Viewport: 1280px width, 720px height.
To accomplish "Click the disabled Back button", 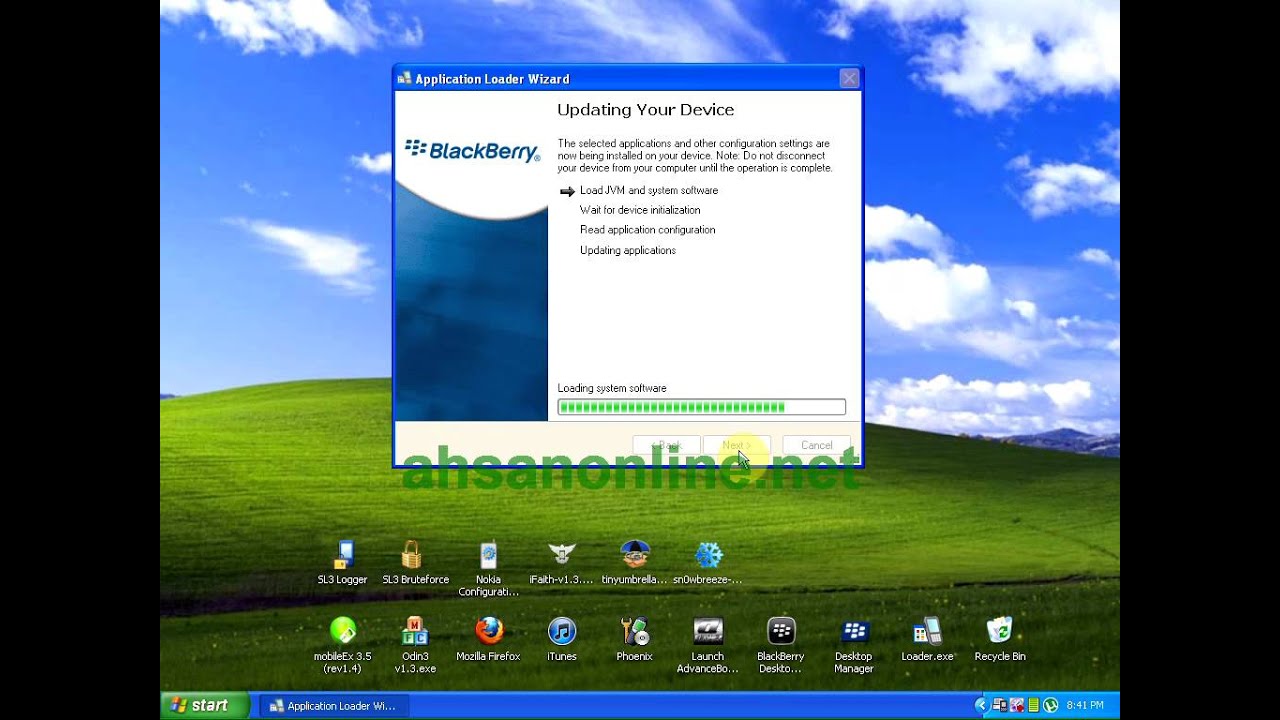I will pos(666,445).
